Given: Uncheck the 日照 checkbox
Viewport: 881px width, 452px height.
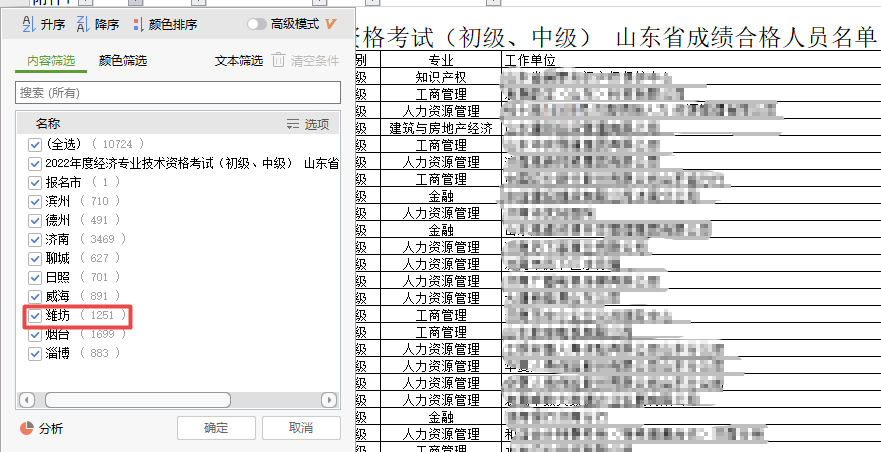Looking at the screenshot, I should coord(35,278).
